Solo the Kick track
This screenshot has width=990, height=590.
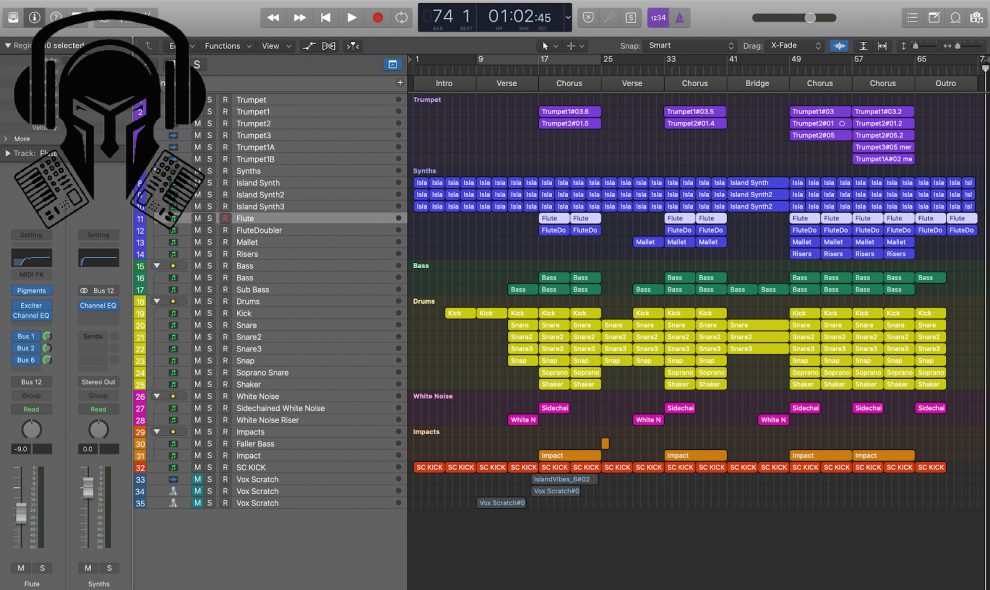(x=210, y=313)
